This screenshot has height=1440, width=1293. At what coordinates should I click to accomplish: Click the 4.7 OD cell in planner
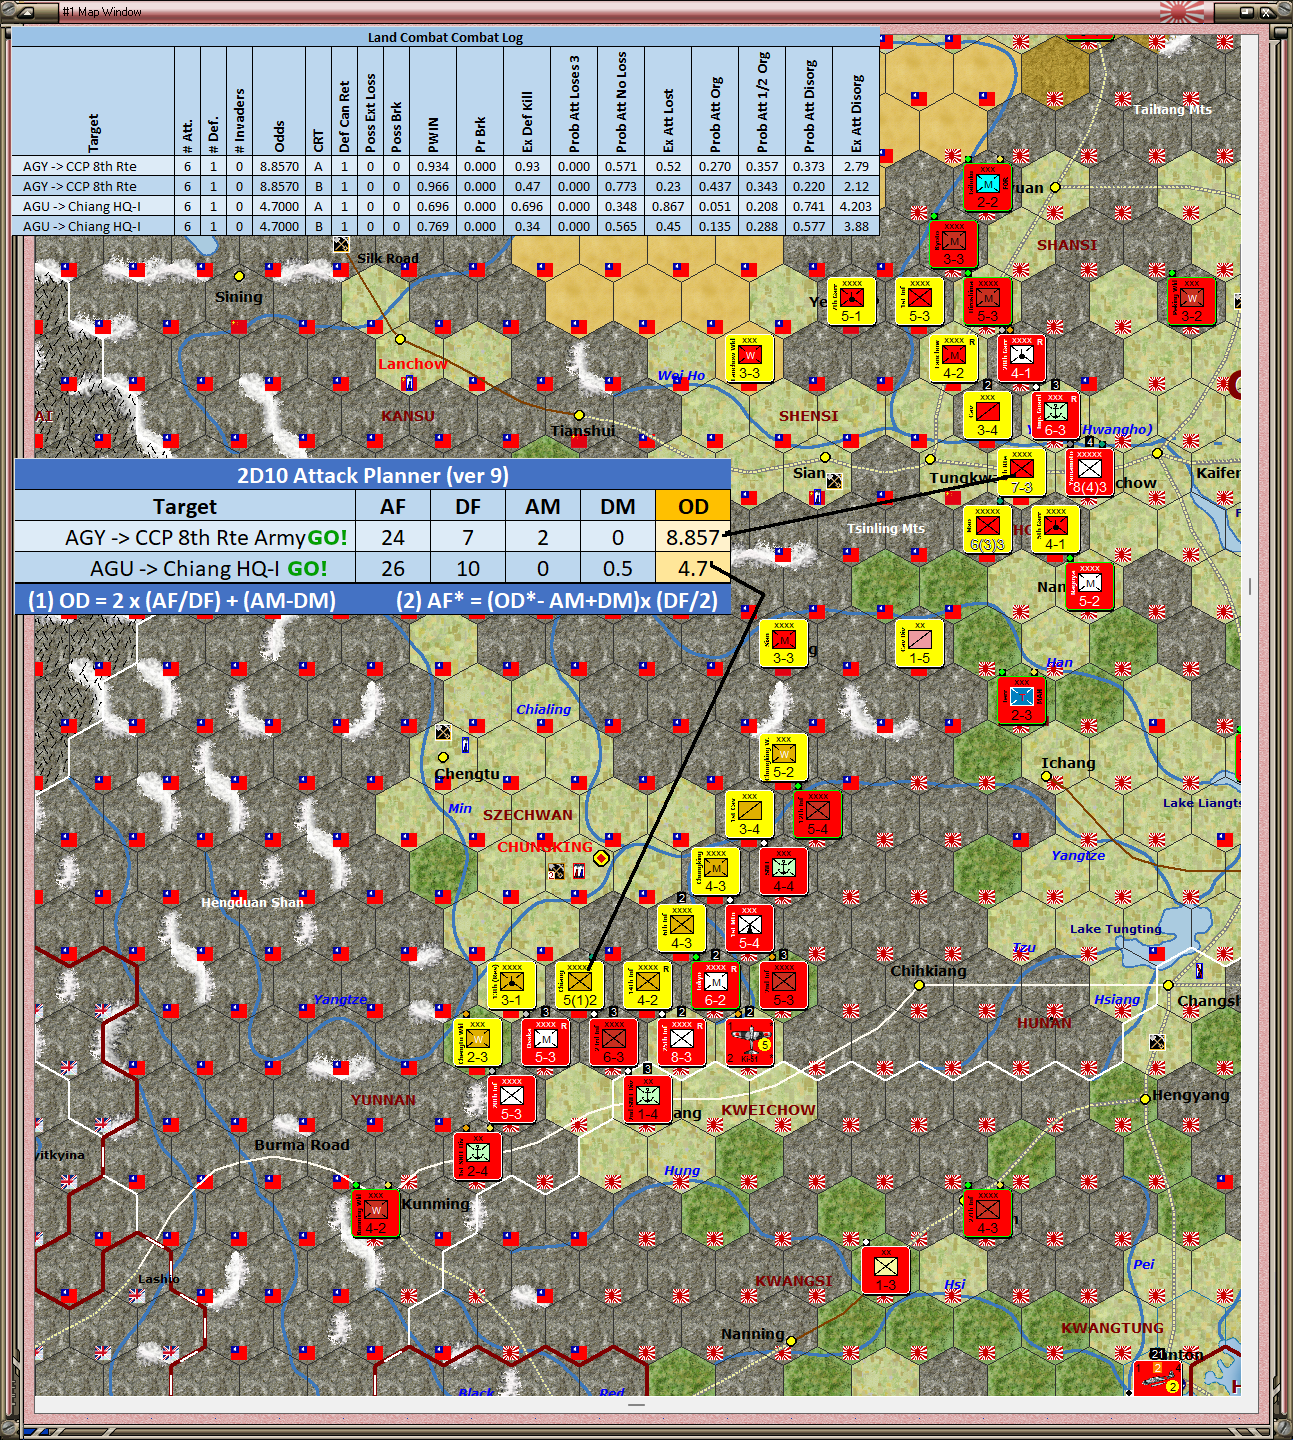(693, 568)
